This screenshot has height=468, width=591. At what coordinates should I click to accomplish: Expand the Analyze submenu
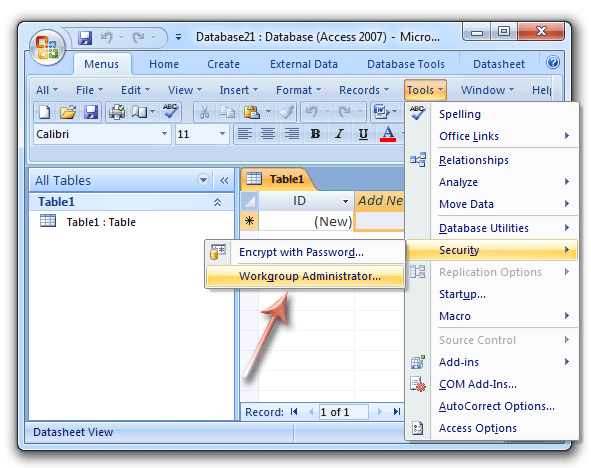click(492, 182)
